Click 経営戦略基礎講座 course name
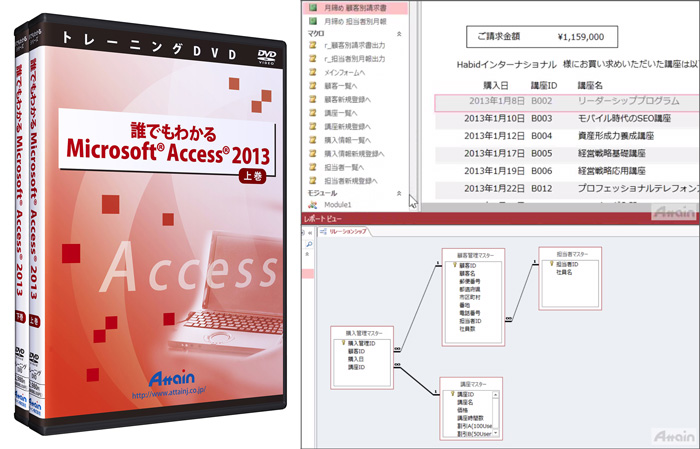Image resolution: width=700 pixels, height=449 pixels. pyautogui.click(x=612, y=153)
